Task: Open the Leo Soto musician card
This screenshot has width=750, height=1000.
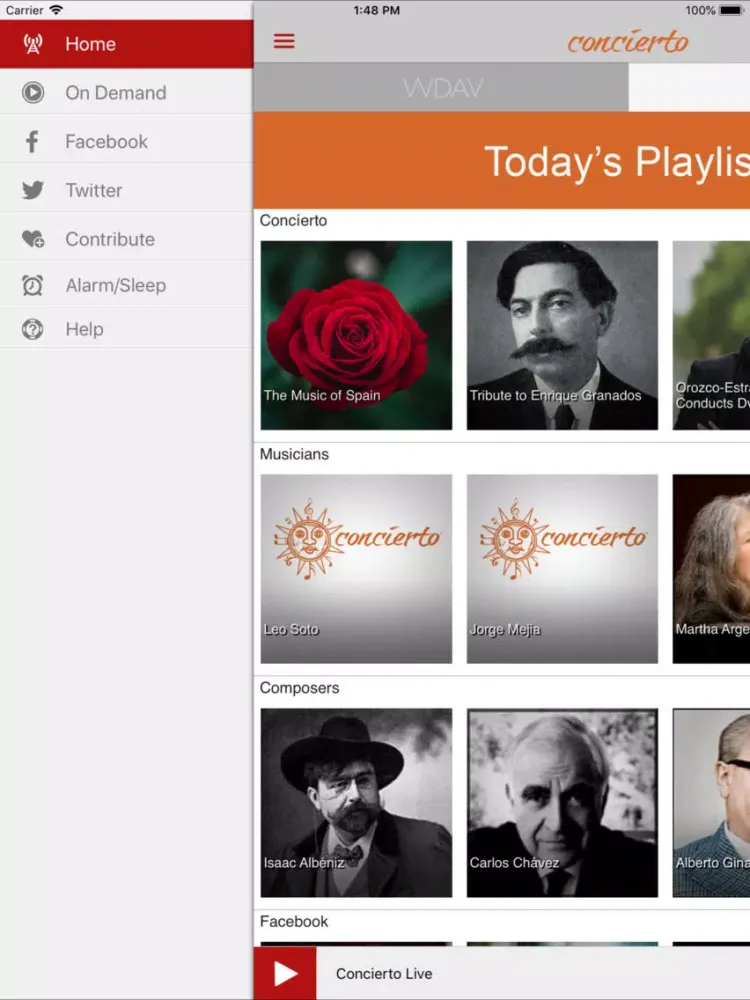Action: coord(356,569)
